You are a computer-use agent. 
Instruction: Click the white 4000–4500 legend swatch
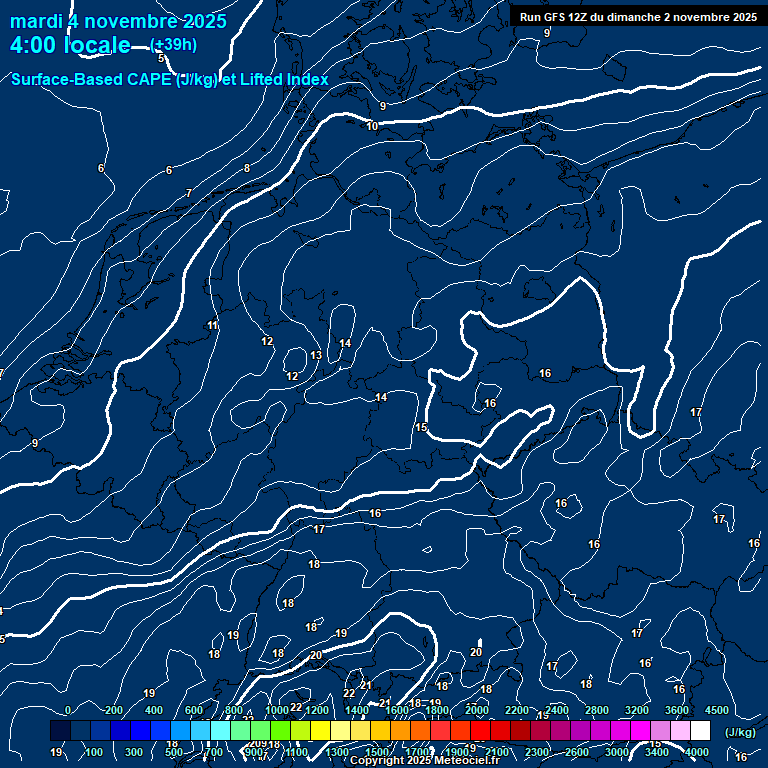[700, 730]
